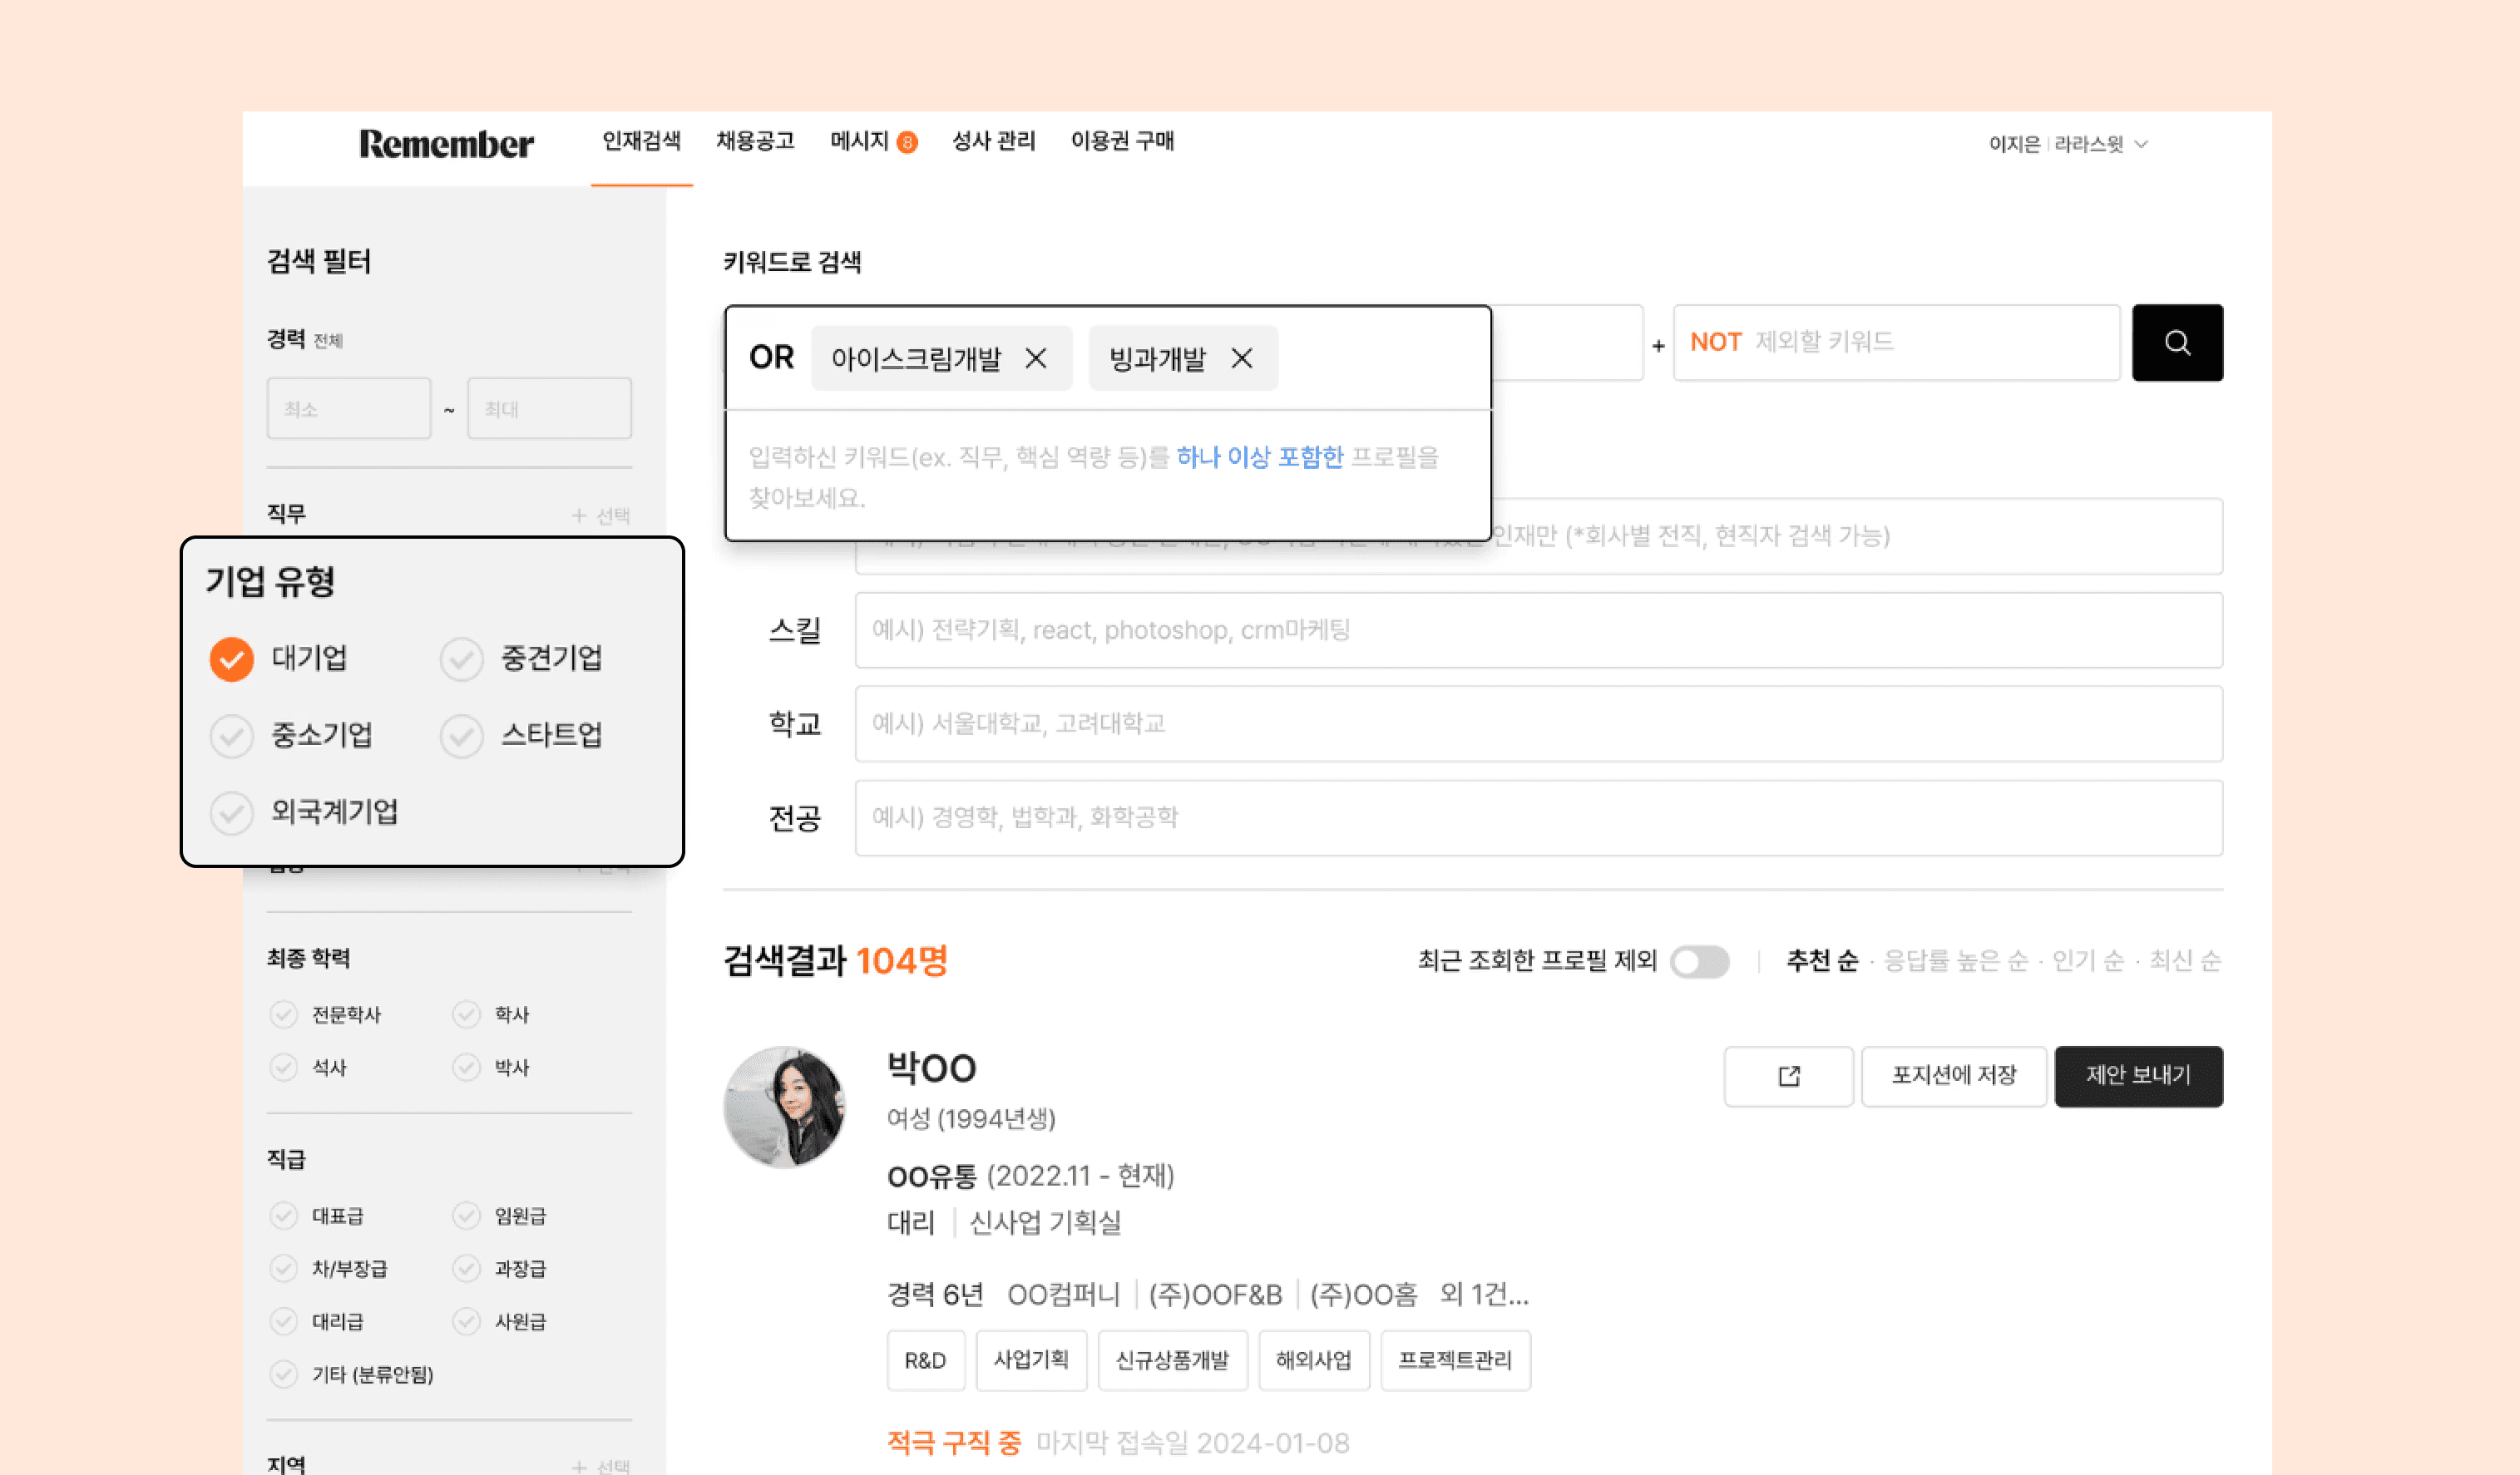Open the 채용공고 tab
The width and height of the screenshot is (2520, 1475).
tap(755, 141)
